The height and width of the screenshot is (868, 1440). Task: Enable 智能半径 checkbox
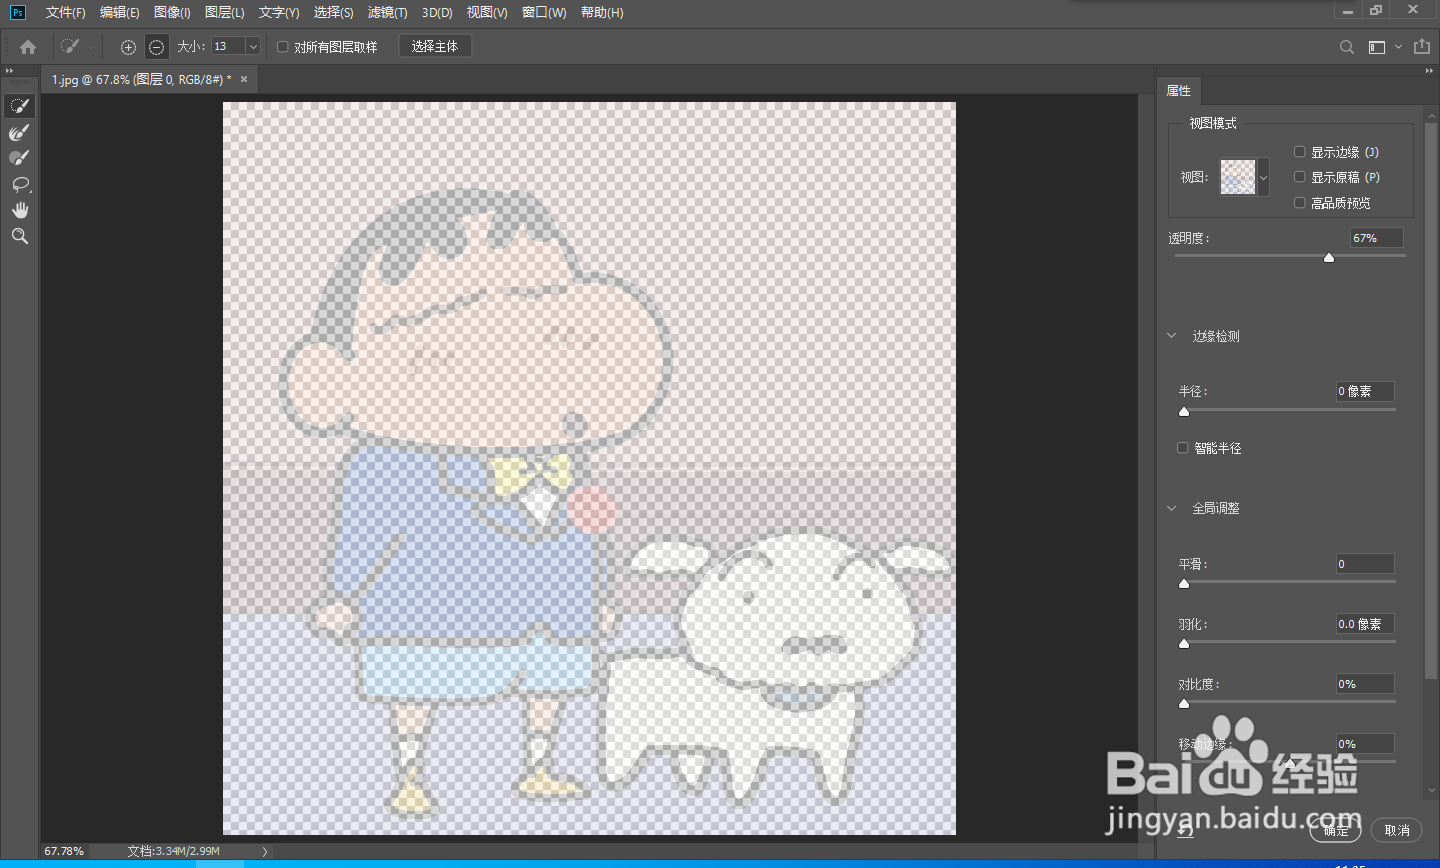1183,448
